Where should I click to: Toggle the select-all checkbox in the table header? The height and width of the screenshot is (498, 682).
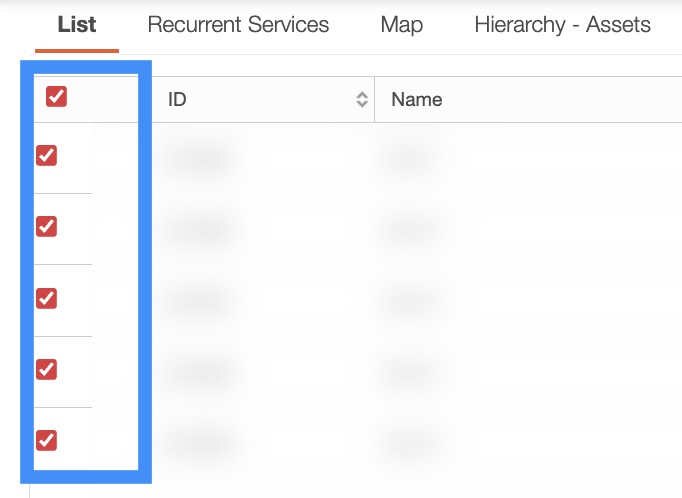coord(57,97)
